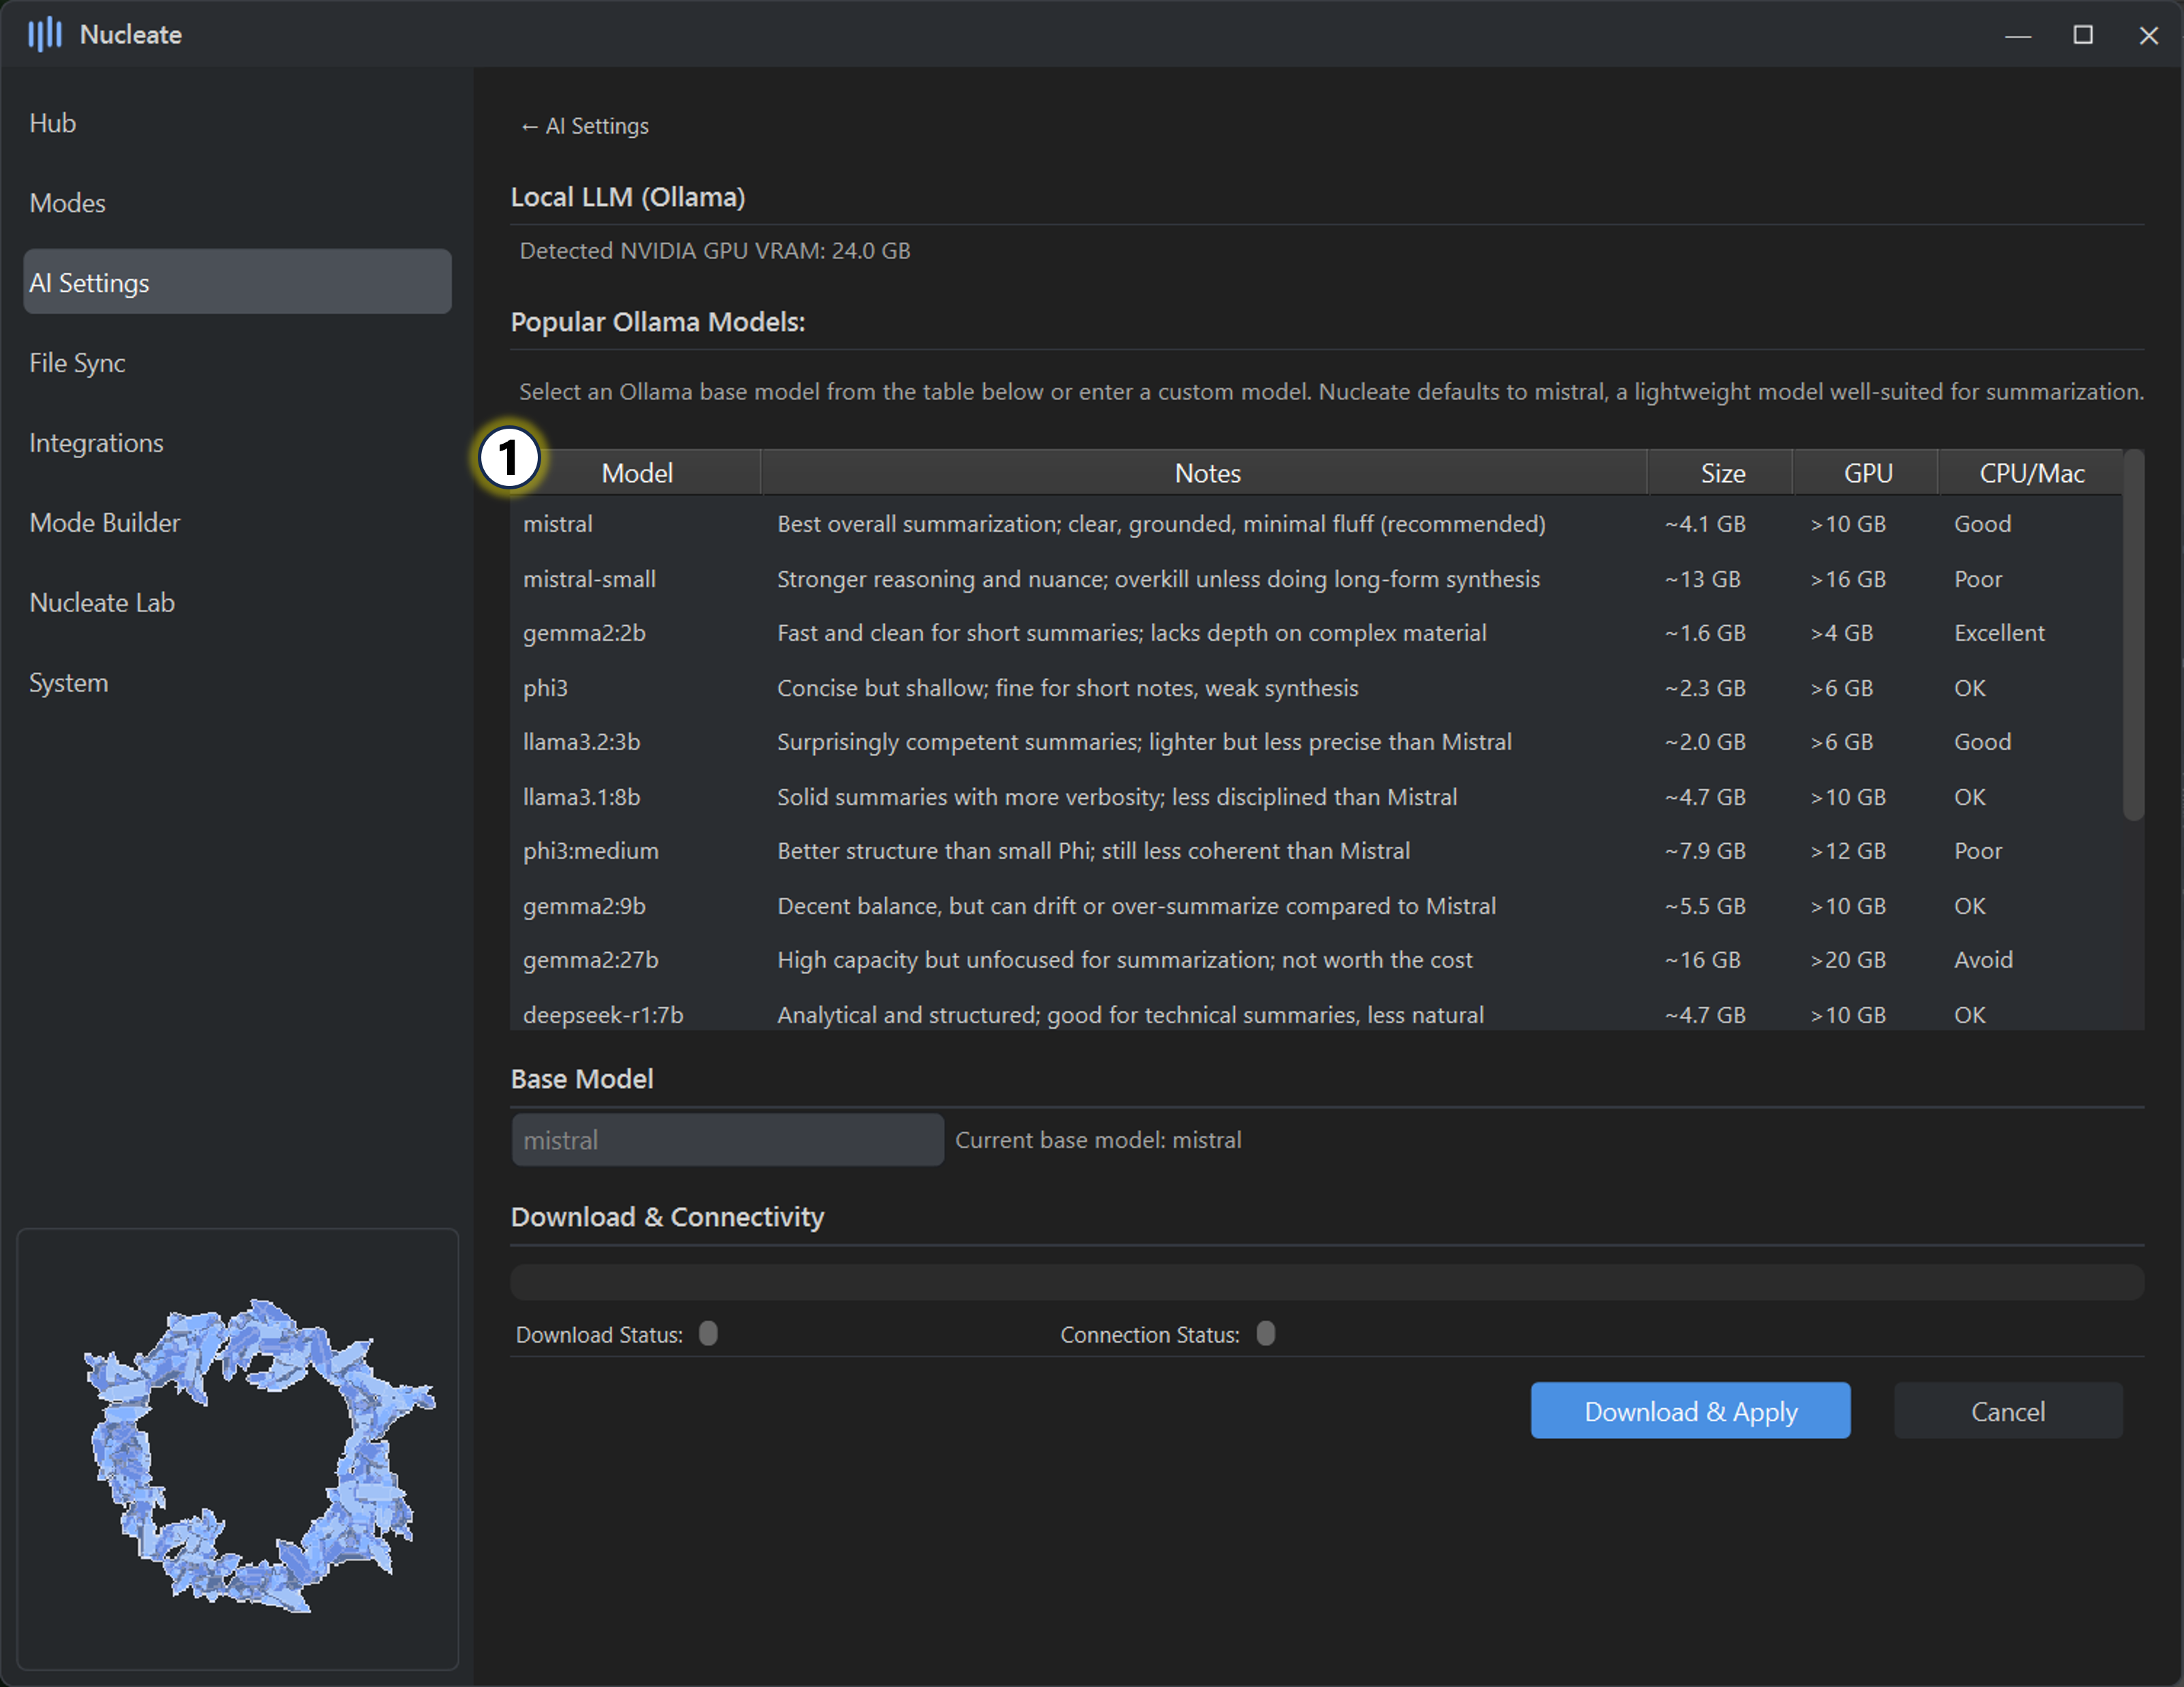Open the Integrations page
Screen dimensions: 2184x1687
coord(96,443)
